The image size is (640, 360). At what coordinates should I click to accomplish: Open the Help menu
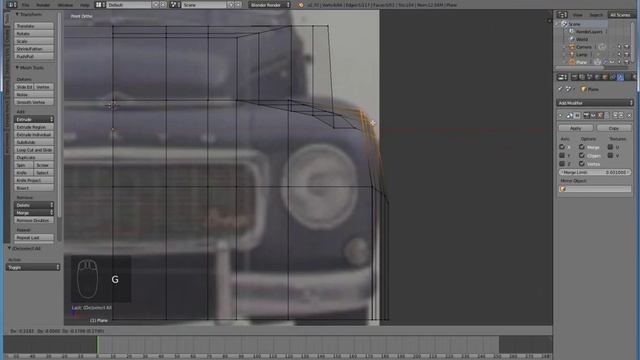[x=84, y=5]
